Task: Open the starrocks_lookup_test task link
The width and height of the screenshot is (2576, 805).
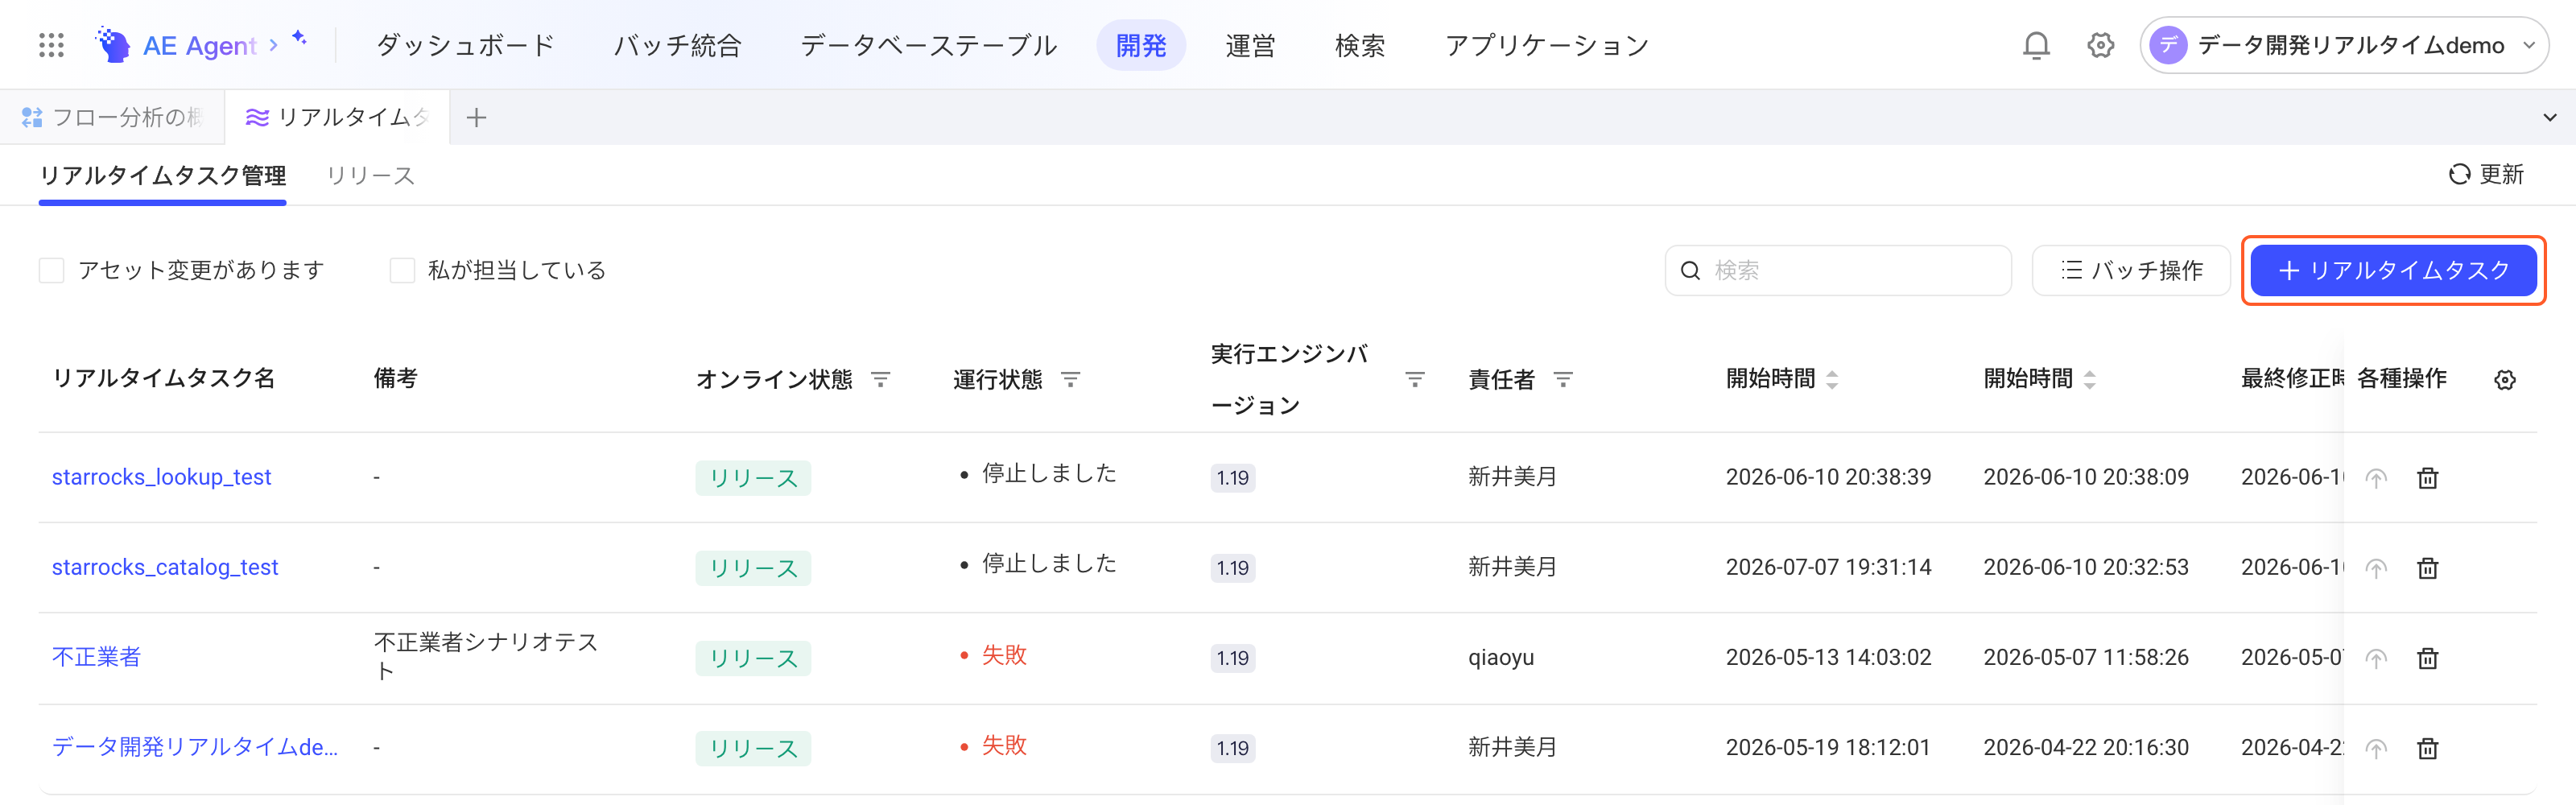Action: pyautogui.click(x=161, y=478)
